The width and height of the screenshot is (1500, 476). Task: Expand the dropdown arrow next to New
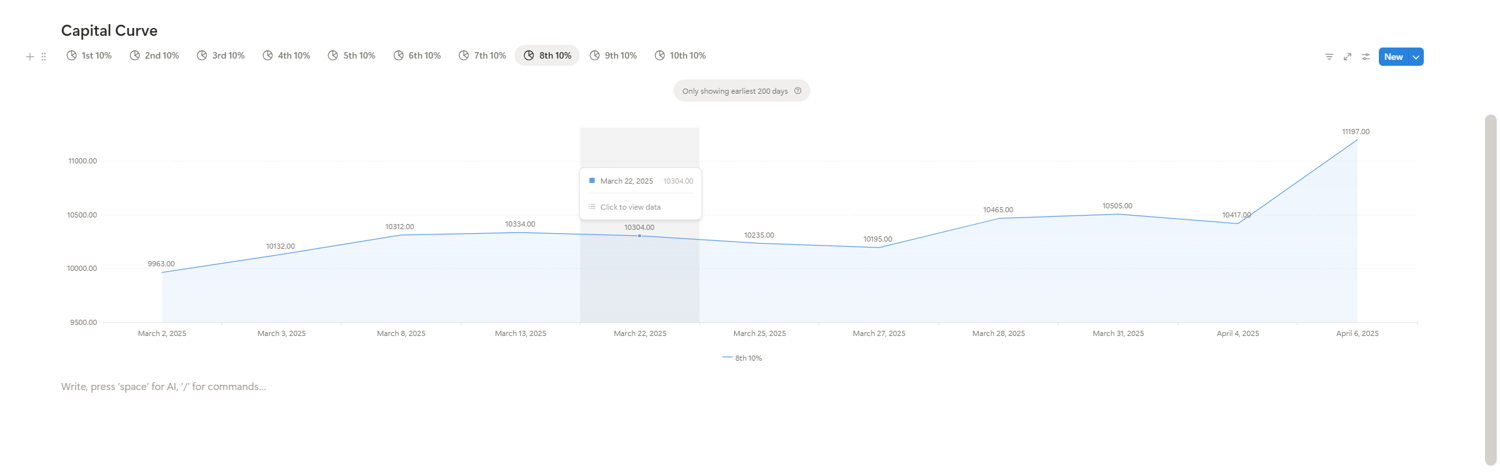tap(1416, 57)
